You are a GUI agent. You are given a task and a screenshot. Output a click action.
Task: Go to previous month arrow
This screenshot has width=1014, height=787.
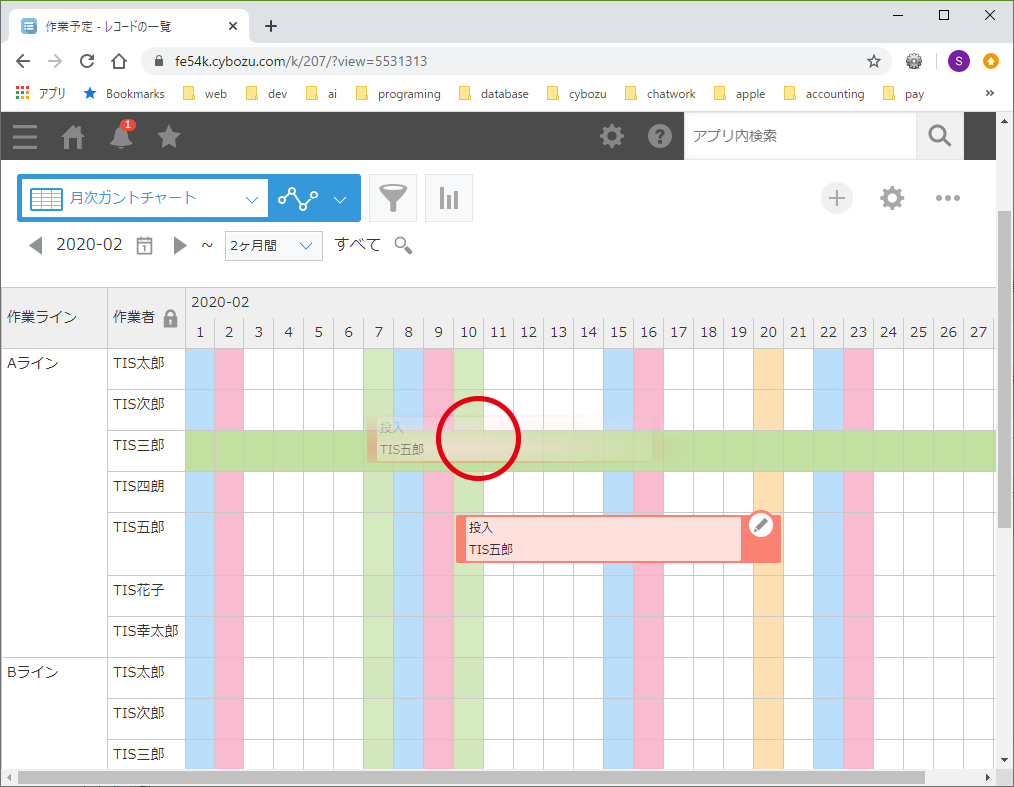pyautogui.click(x=36, y=245)
